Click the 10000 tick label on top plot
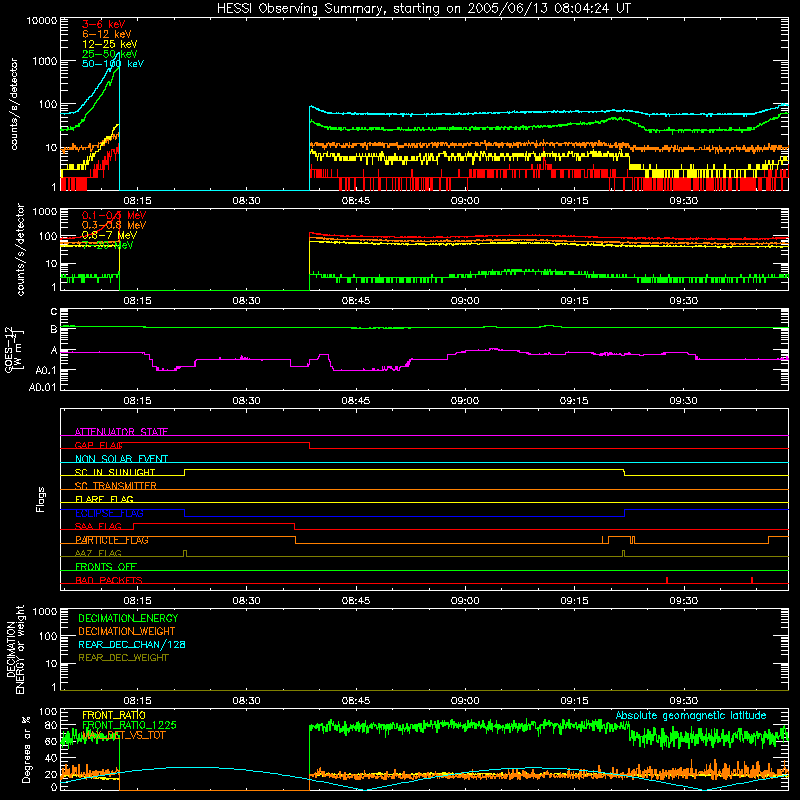 (x=42, y=20)
